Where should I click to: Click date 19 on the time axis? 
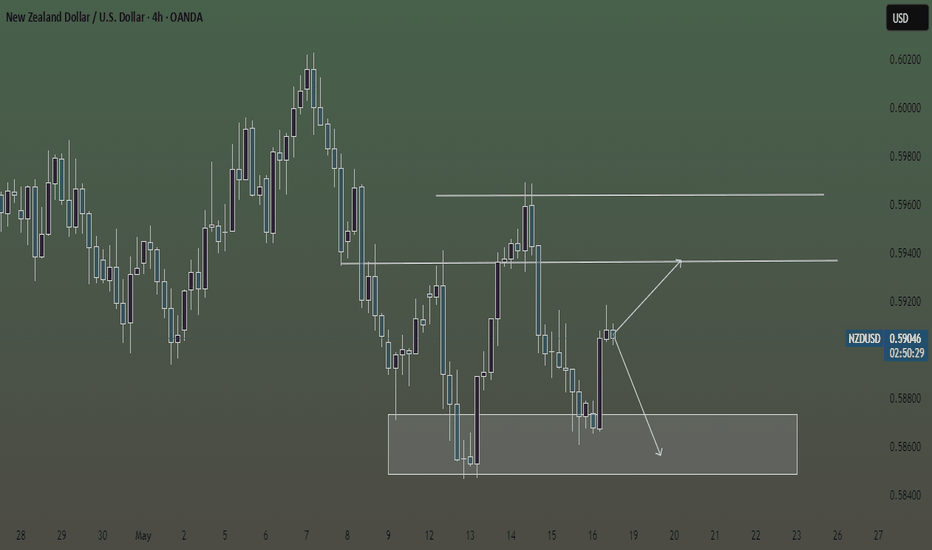634,535
